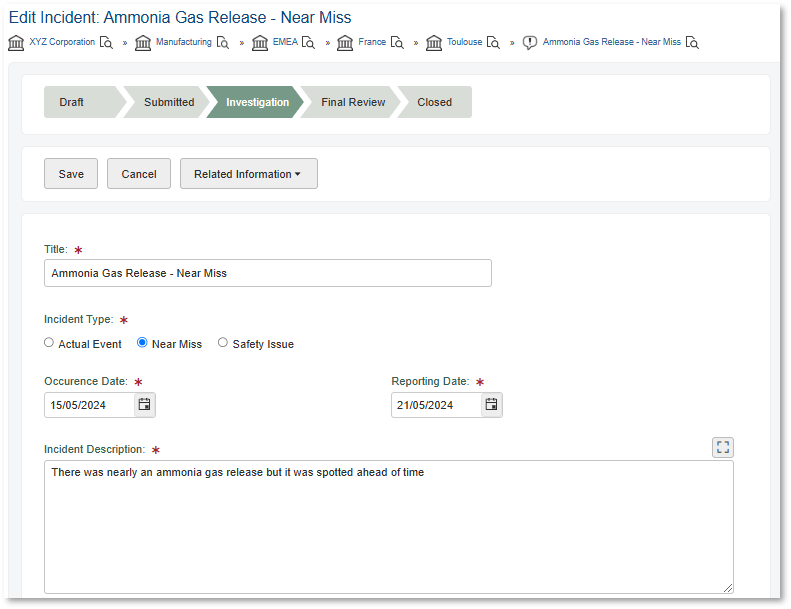The image size is (791, 609).
Task: Click the Occurence Date input field
Action: pyautogui.click(x=89, y=405)
